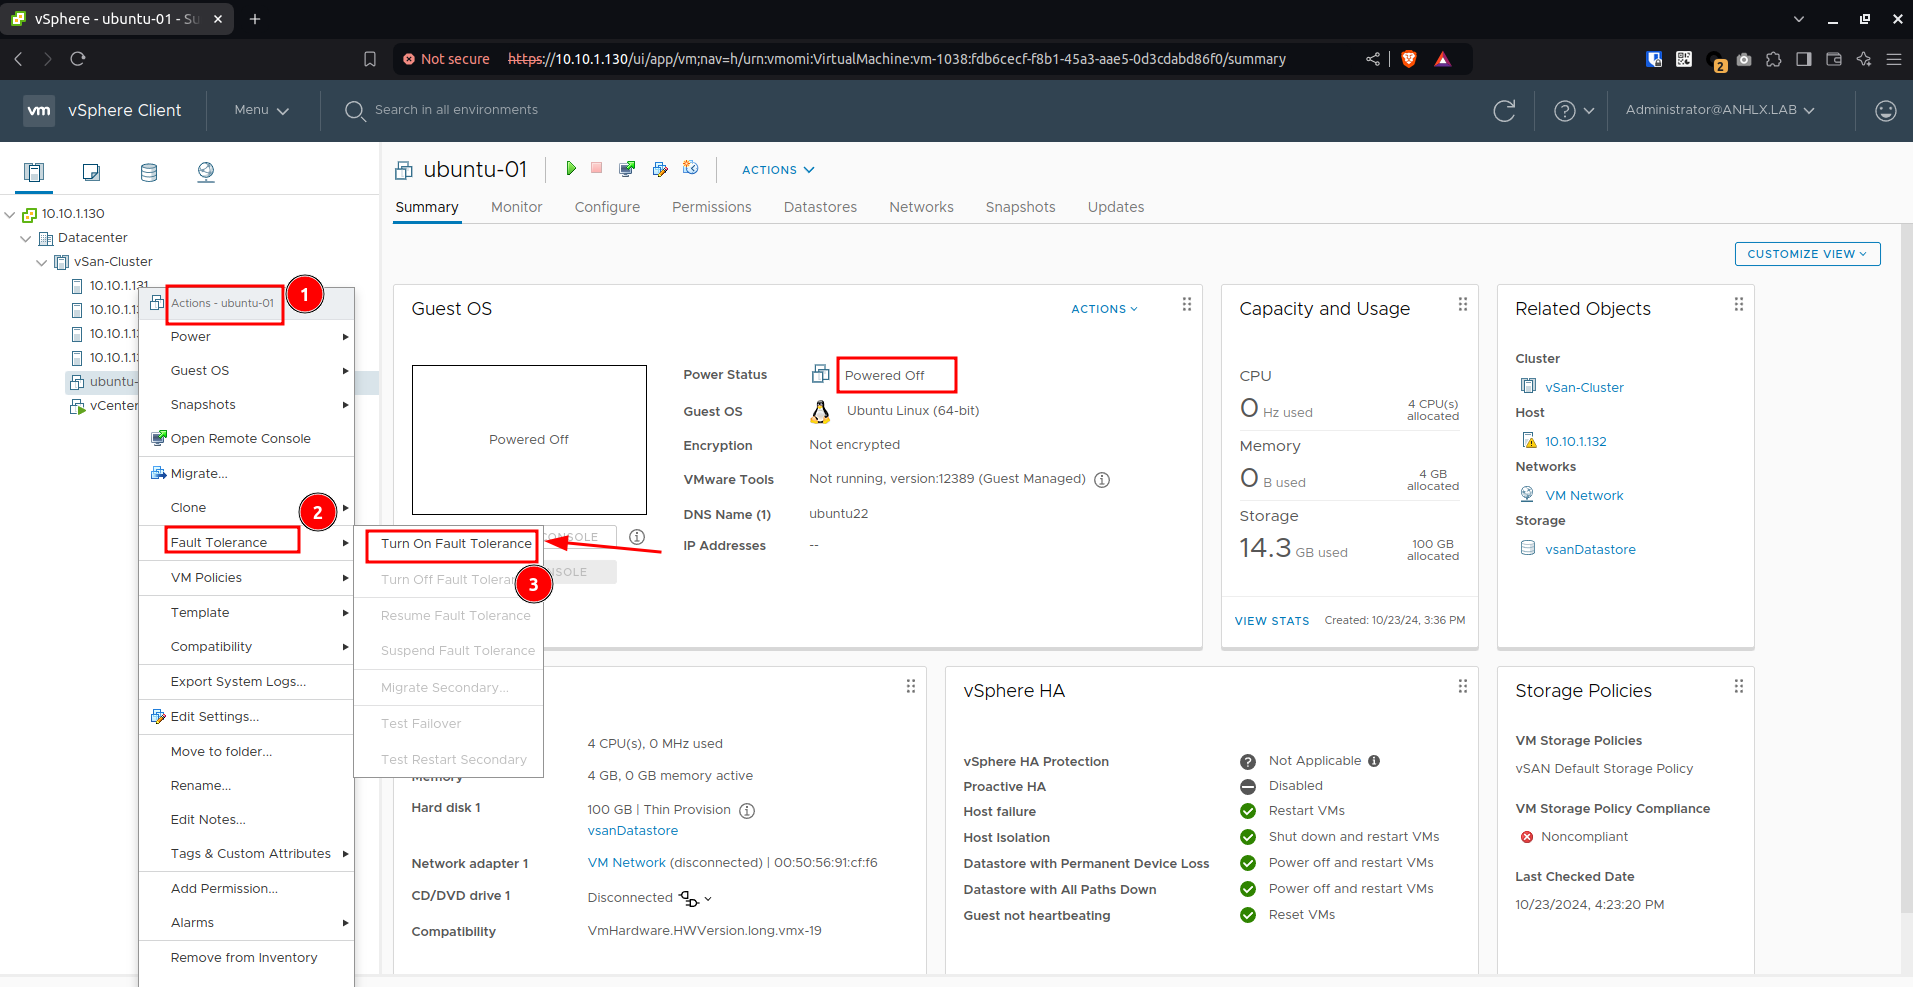Open the feedback smiley face icon
Screen dimensions: 1913x987
click(1886, 111)
